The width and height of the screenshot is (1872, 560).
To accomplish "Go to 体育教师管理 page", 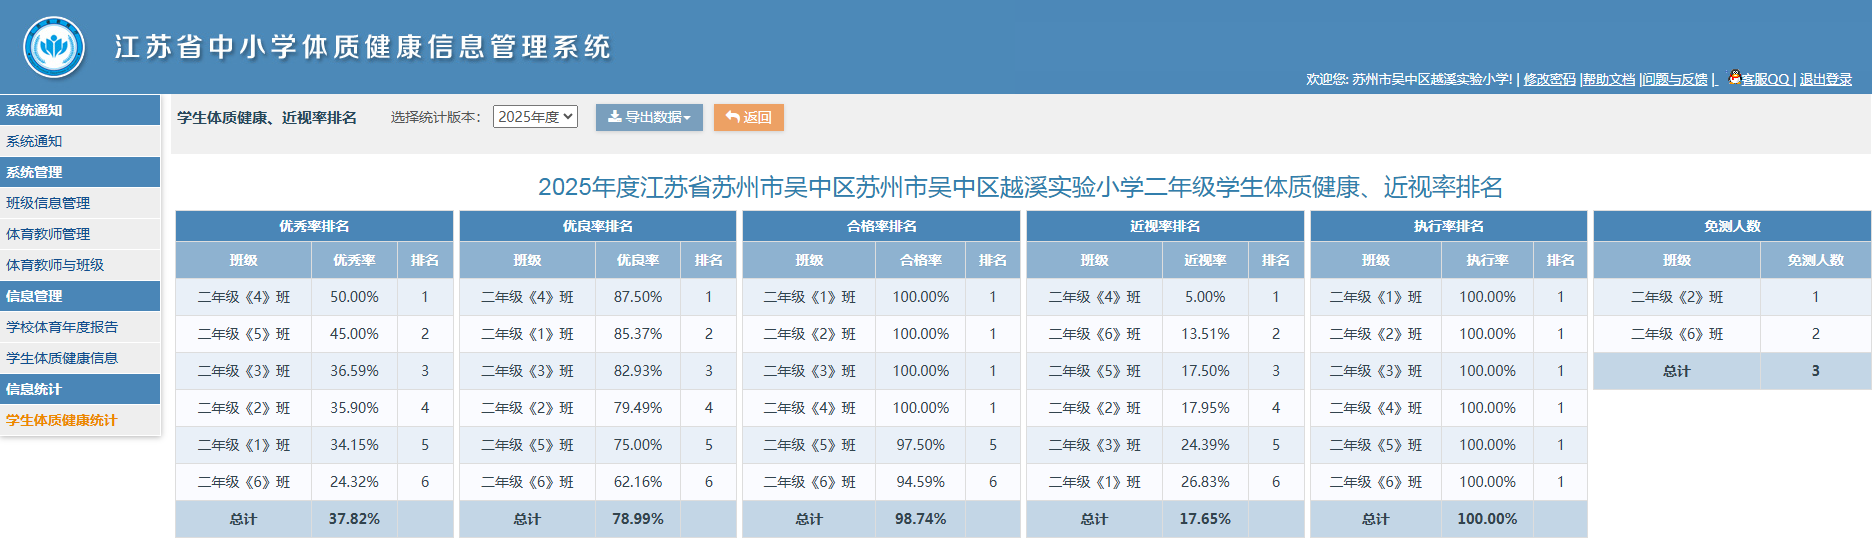I will pos(48,234).
